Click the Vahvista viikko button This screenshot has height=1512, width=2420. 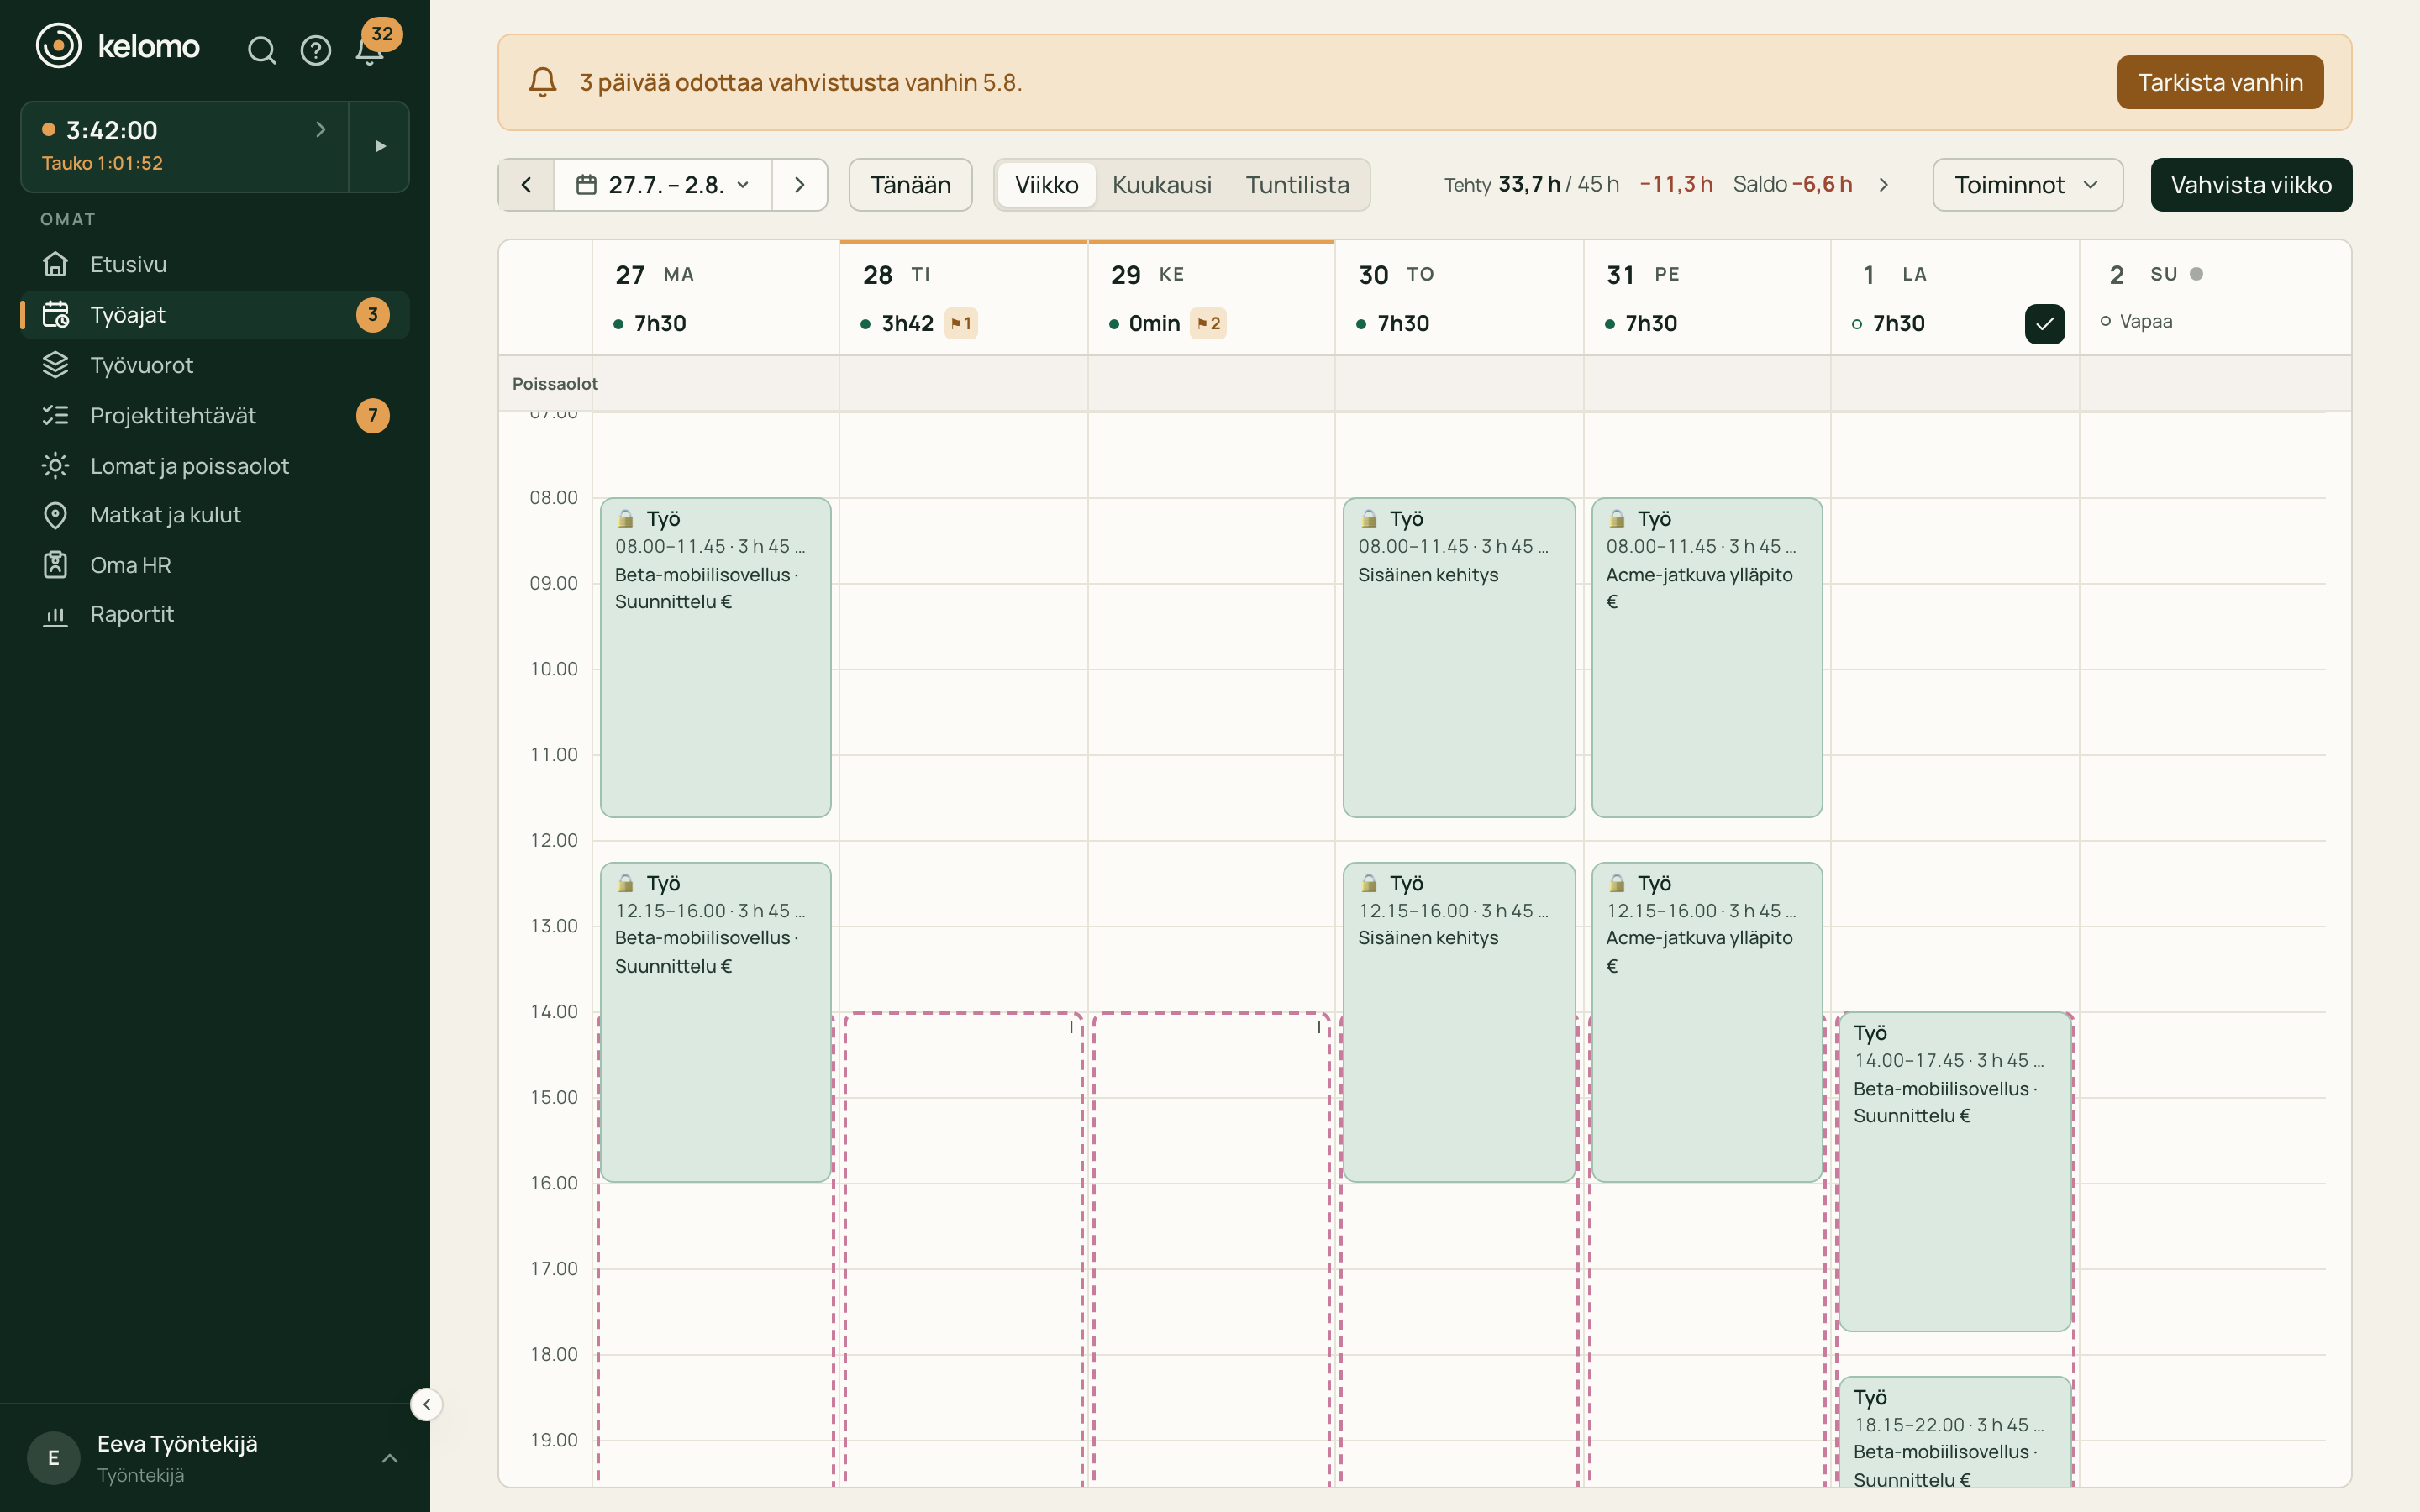click(x=2251, y=185)
